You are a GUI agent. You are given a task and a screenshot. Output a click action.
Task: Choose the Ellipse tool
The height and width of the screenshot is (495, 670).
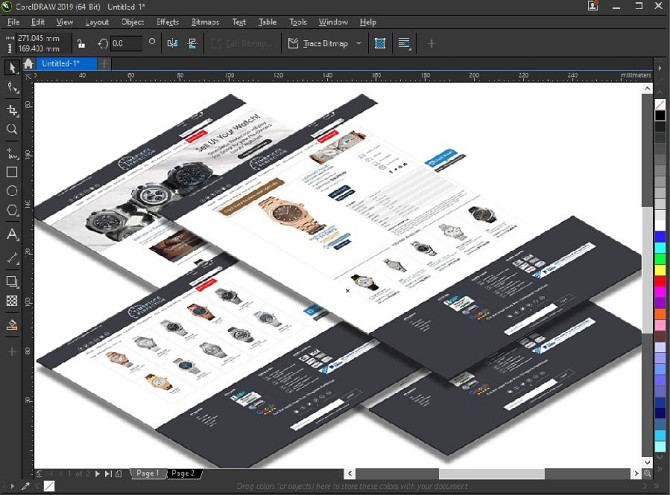click(12, 191)
